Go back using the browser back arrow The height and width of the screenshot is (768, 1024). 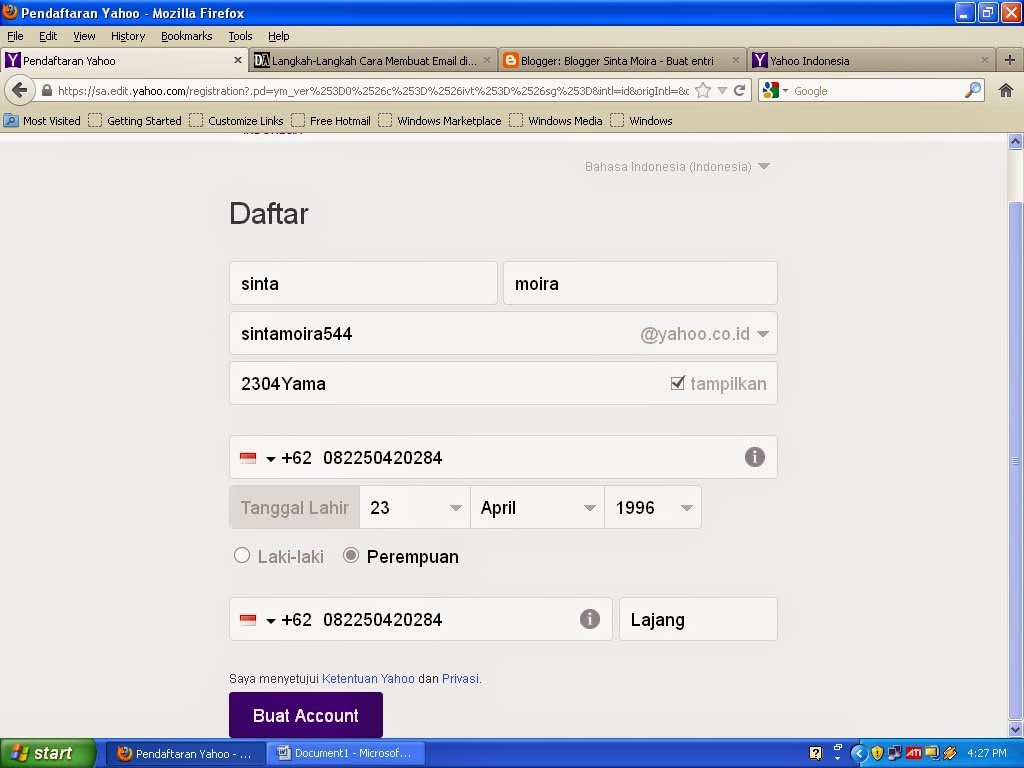[x=20, y=90]
